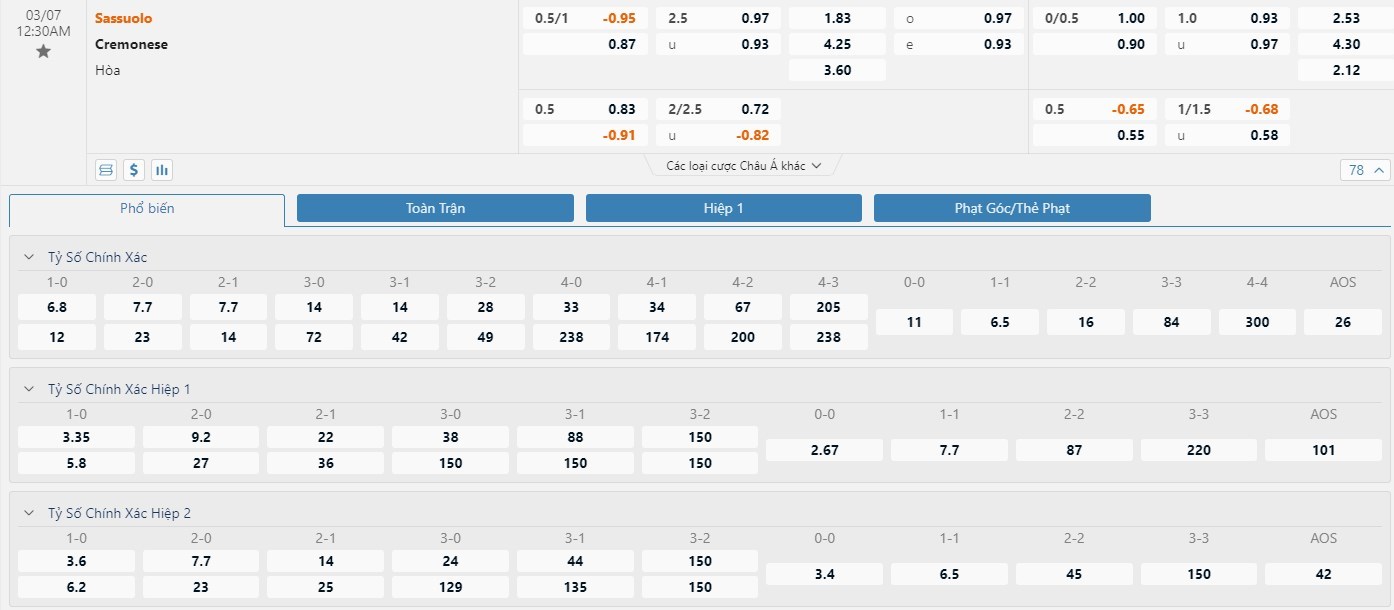Viewport: 1394px width, 610px height.
Task: Pick the 1.83 odds for Sassuolo win
Action: click(x=837, y=18)
